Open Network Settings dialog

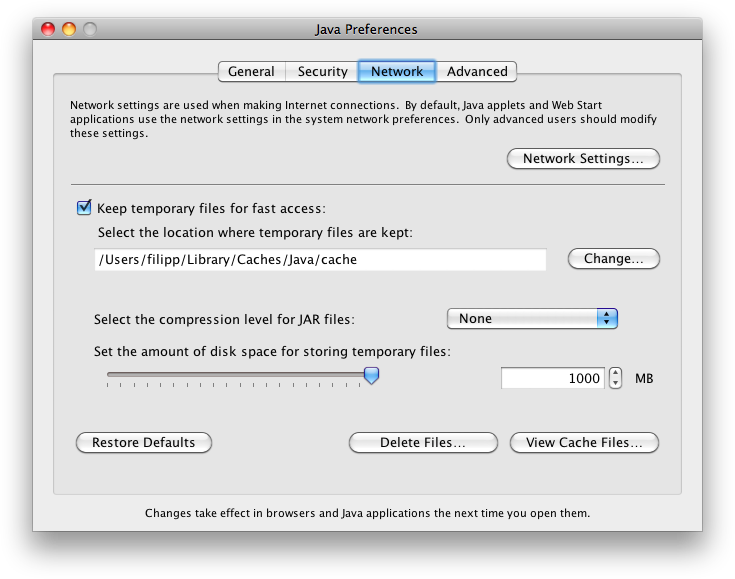click(583, 158)
